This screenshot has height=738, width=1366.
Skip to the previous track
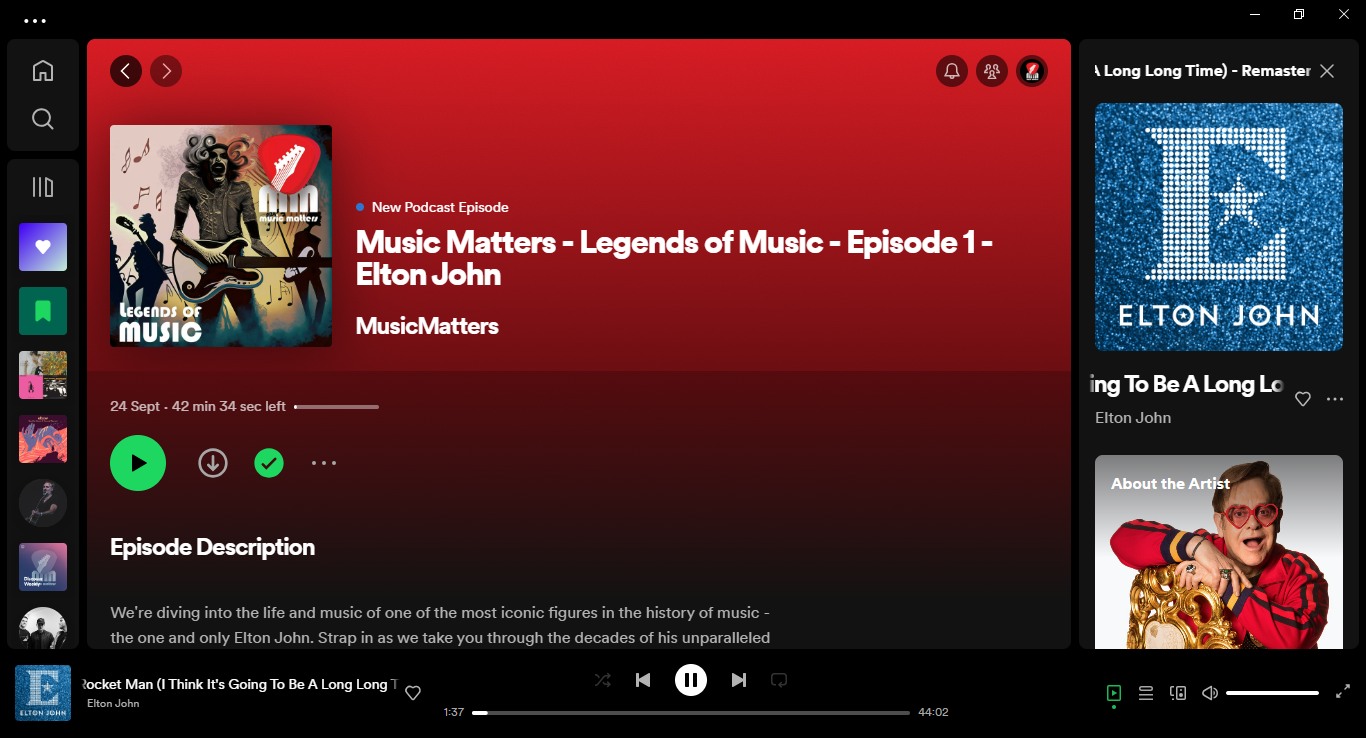(x=643, y=680)
